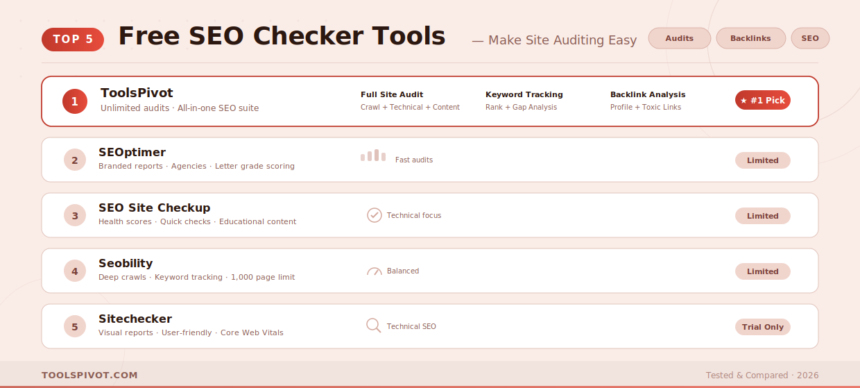The image size is (860, 388).
Task: Select the SEO tag pill
Action: click(x=810, y=38)
